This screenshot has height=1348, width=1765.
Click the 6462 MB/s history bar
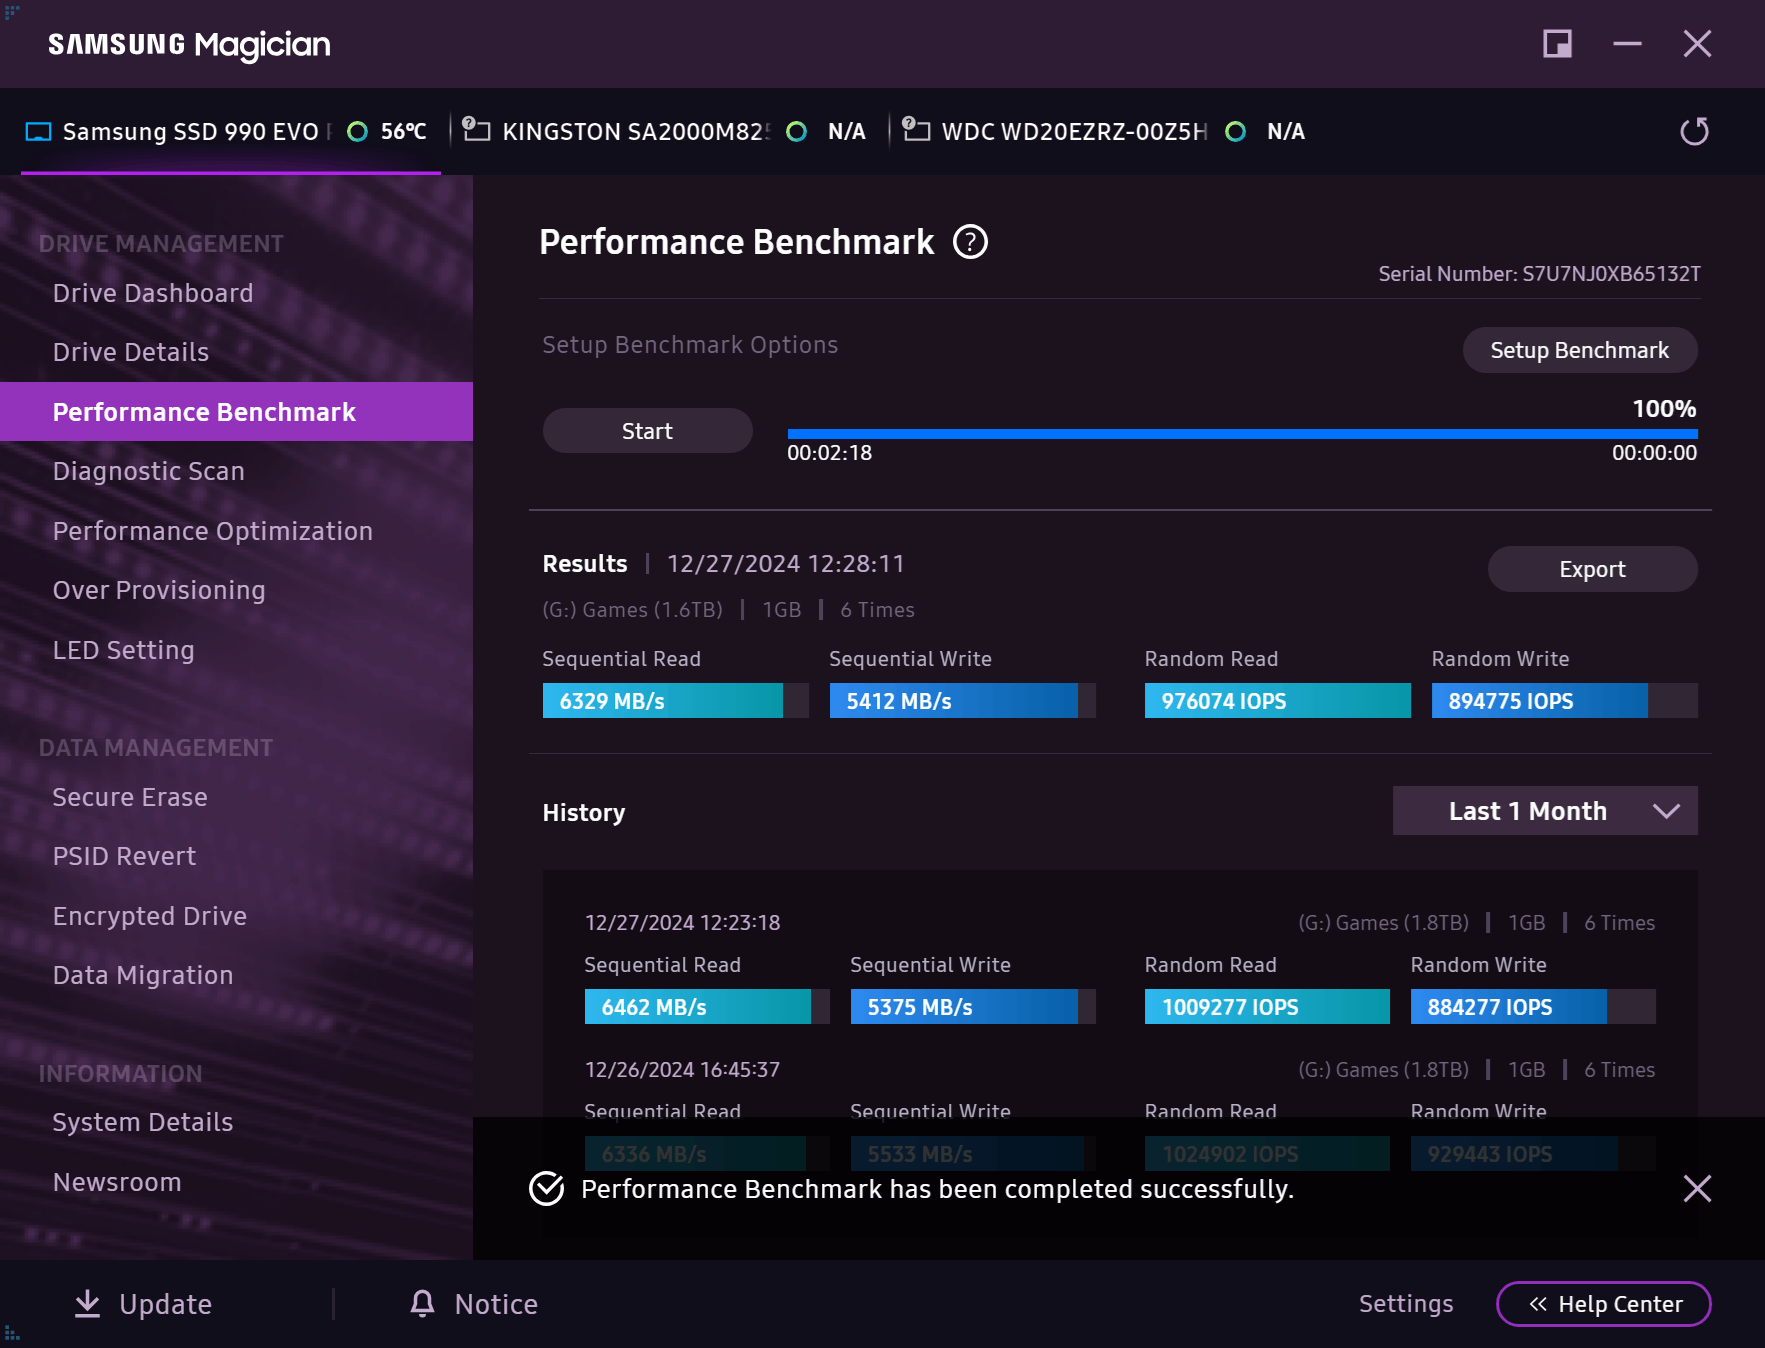(x=707, y=1007)
